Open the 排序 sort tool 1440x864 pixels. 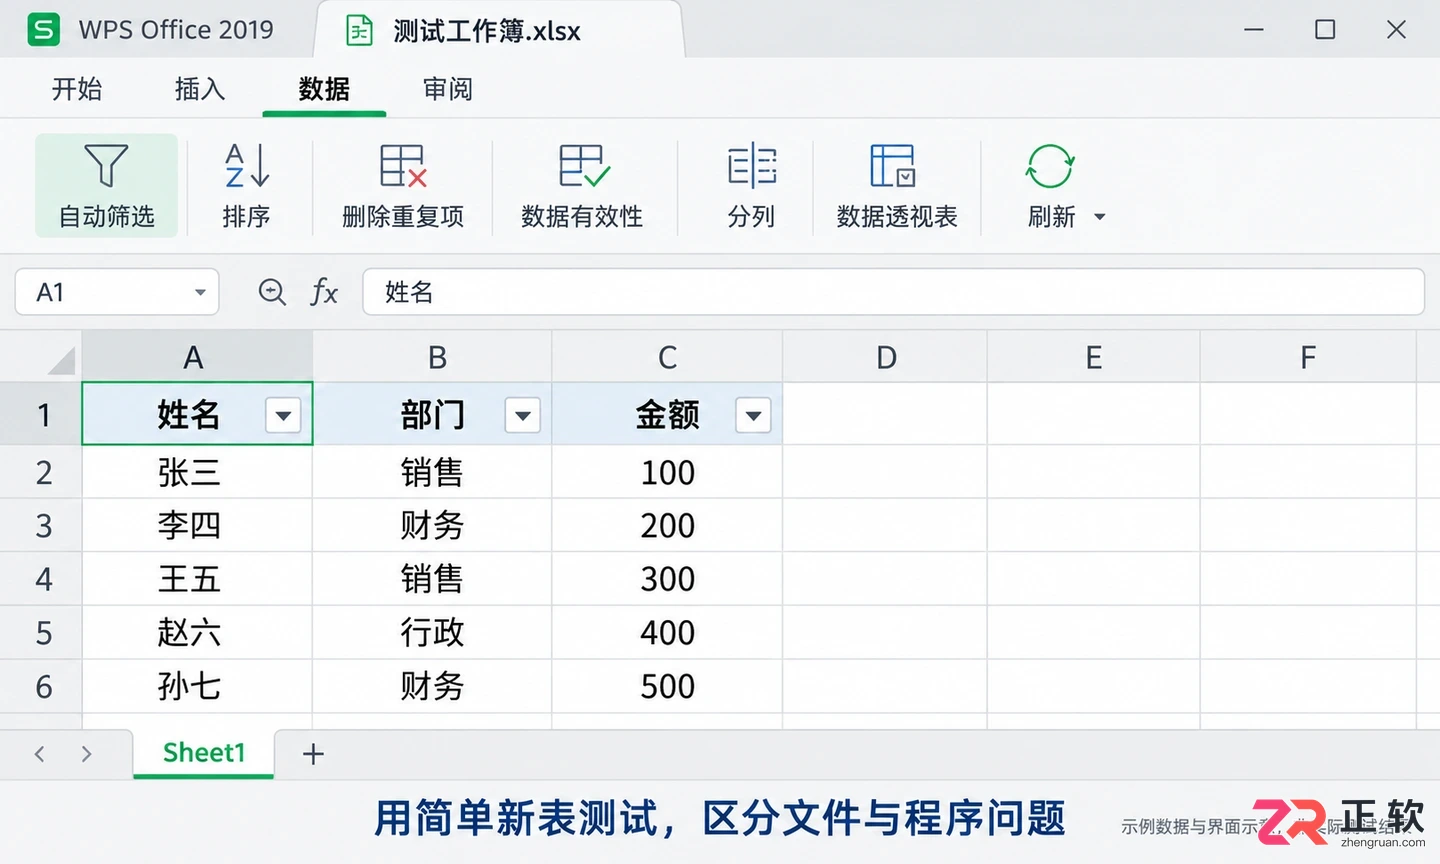pyautogui.click(x=246, y=186)
